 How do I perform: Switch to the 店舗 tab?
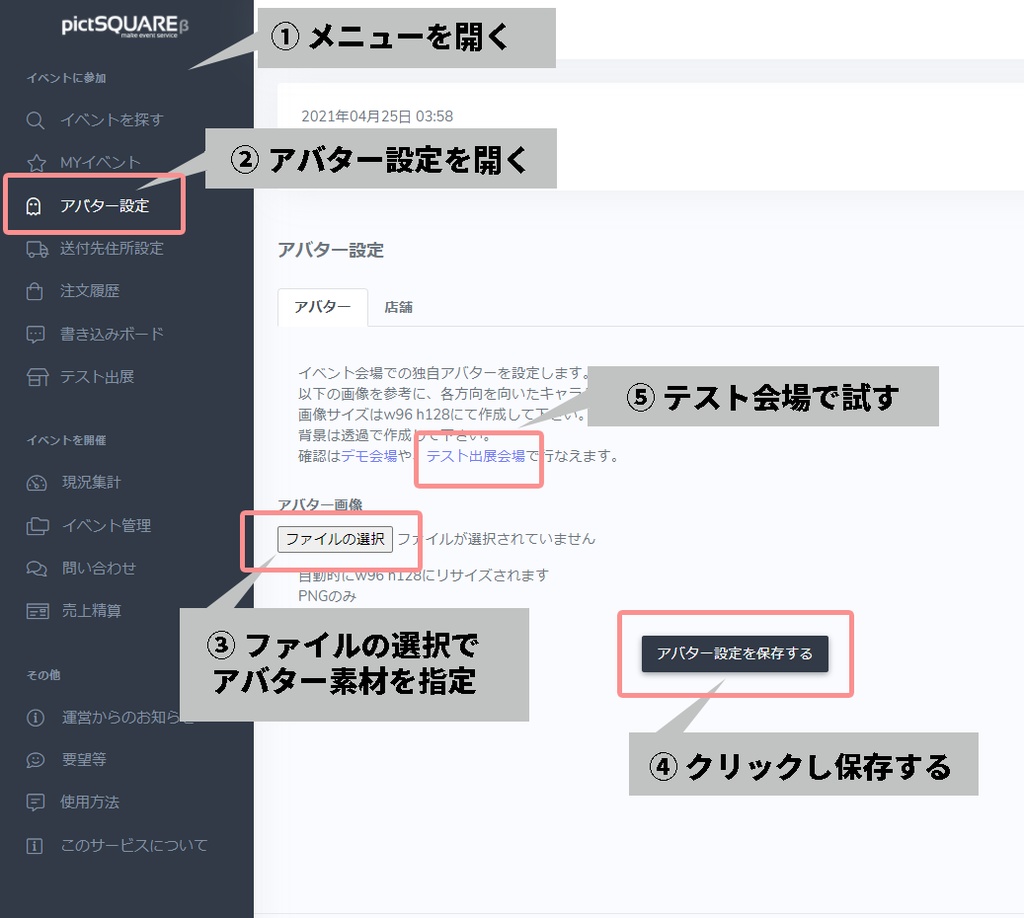(x=398, y=308)
